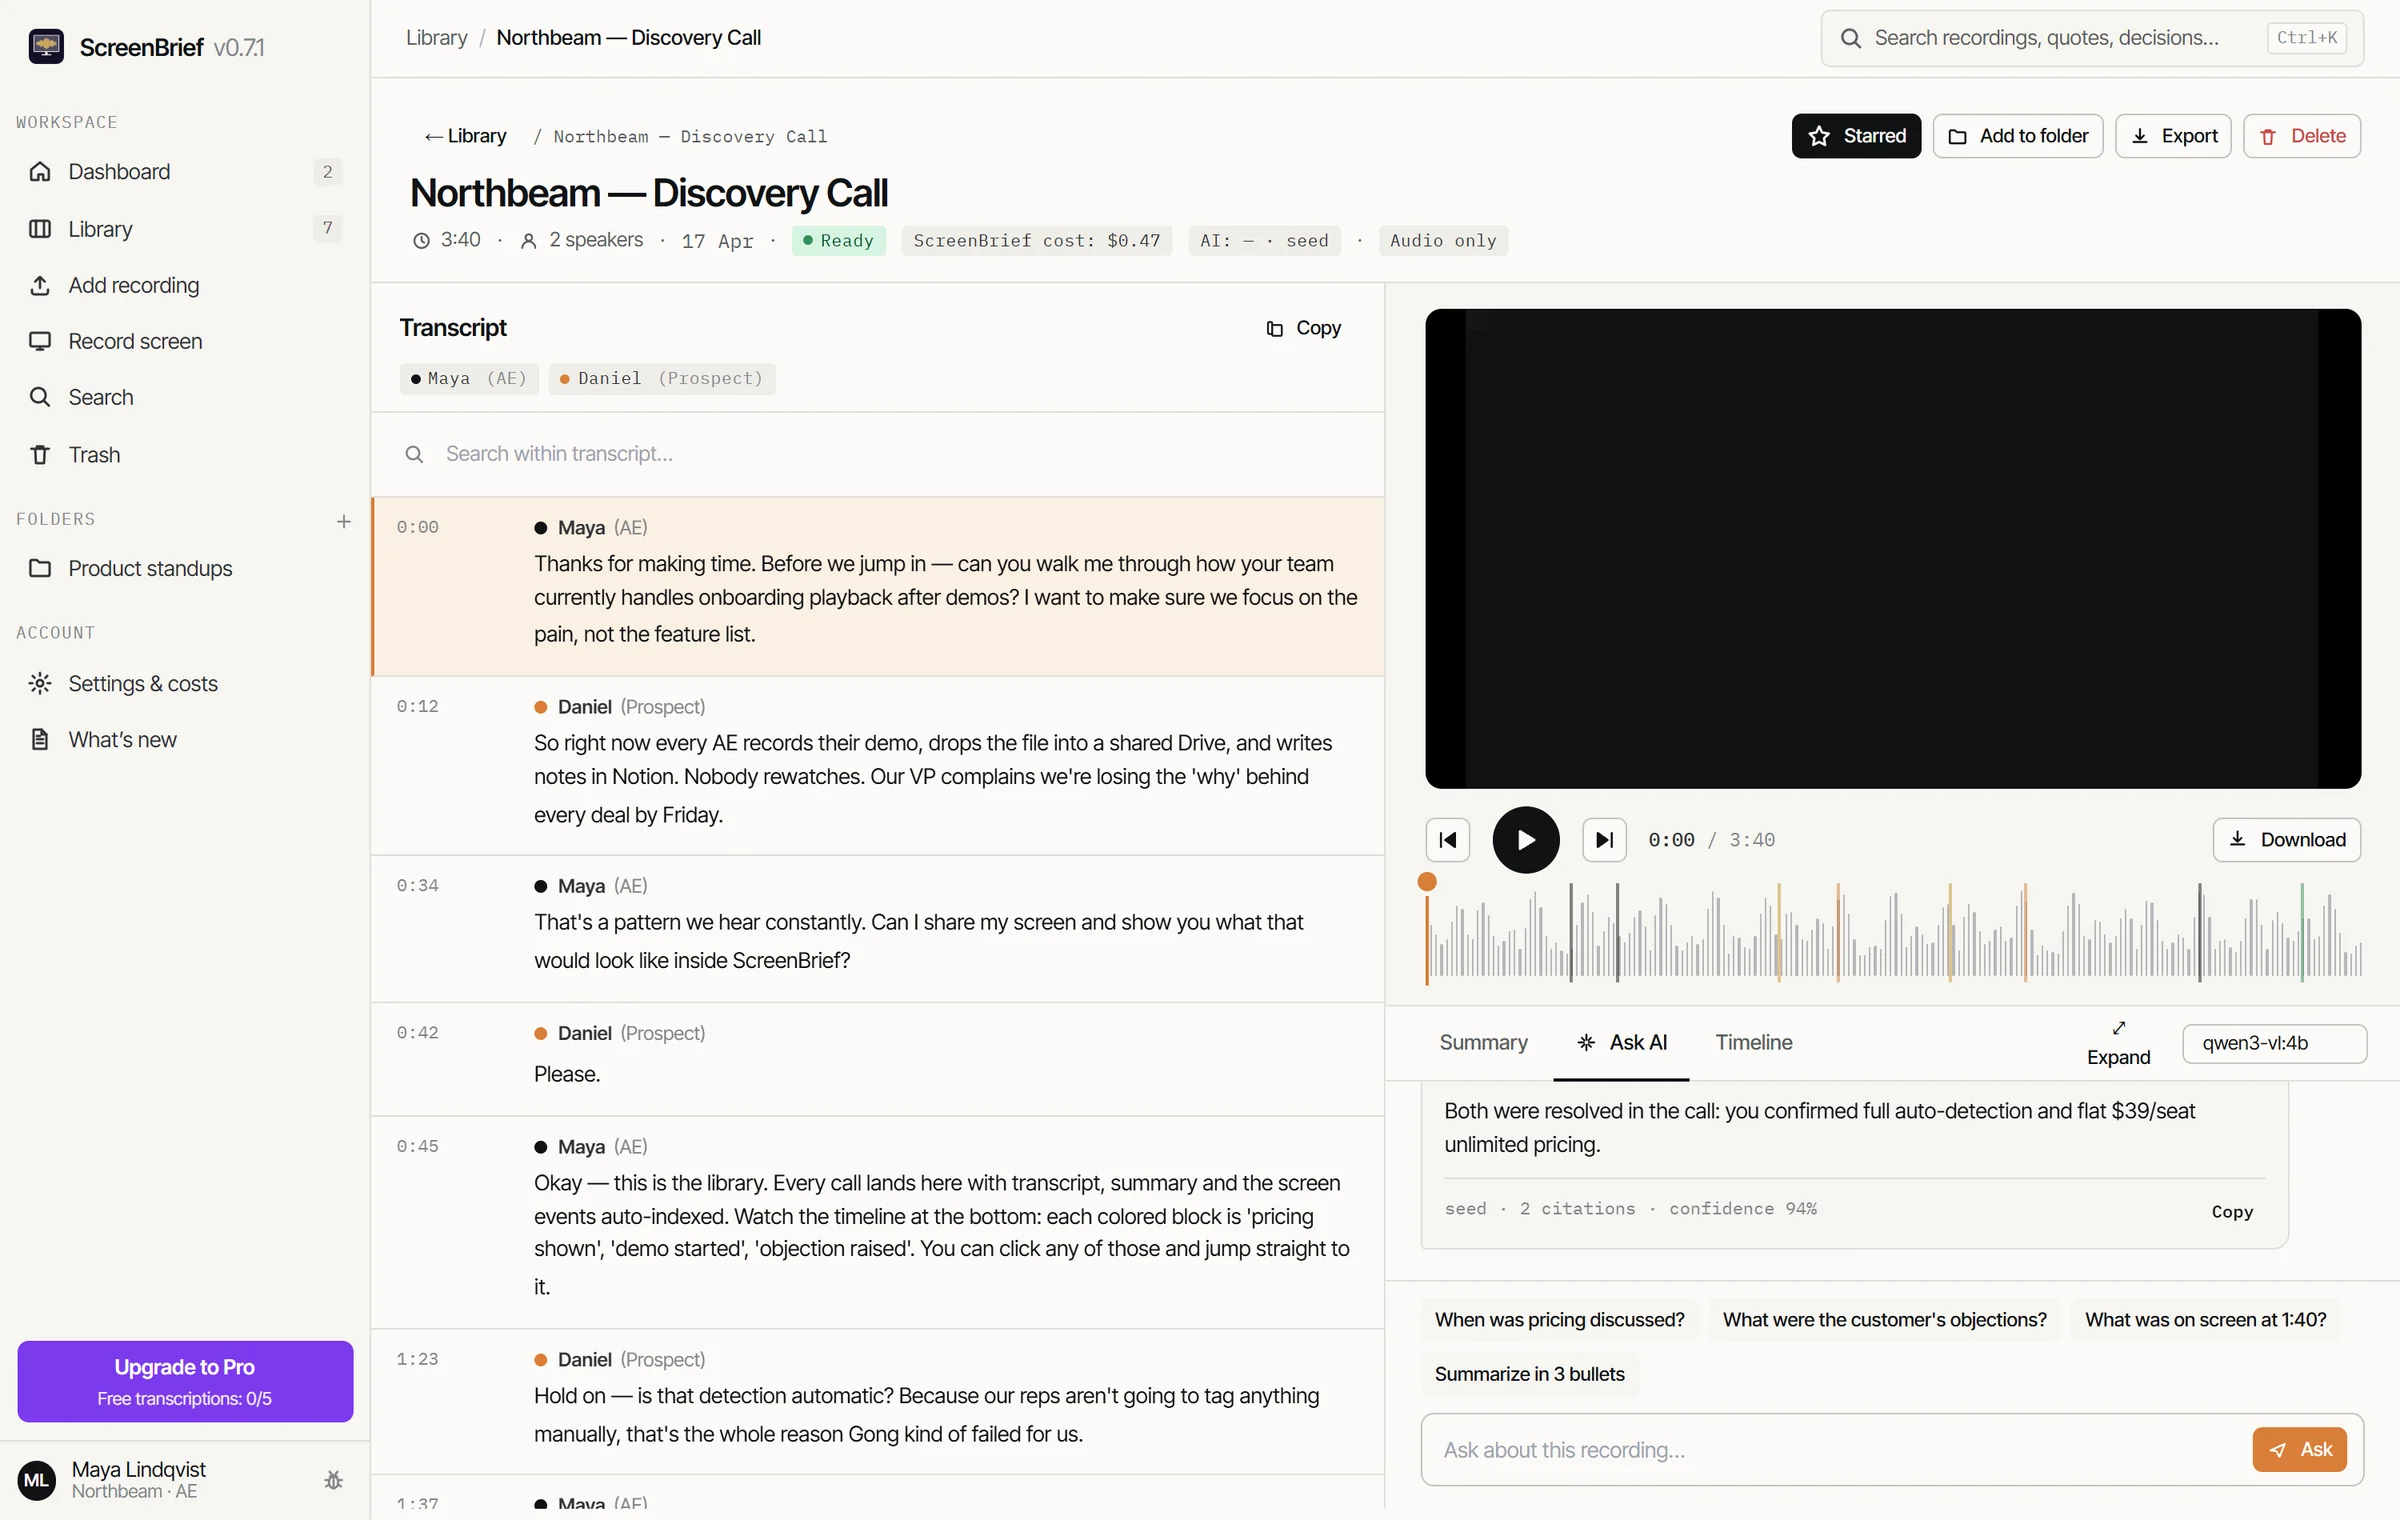Click Add to folder button
This screenshot has height=1520, width=2400.
2018,136
